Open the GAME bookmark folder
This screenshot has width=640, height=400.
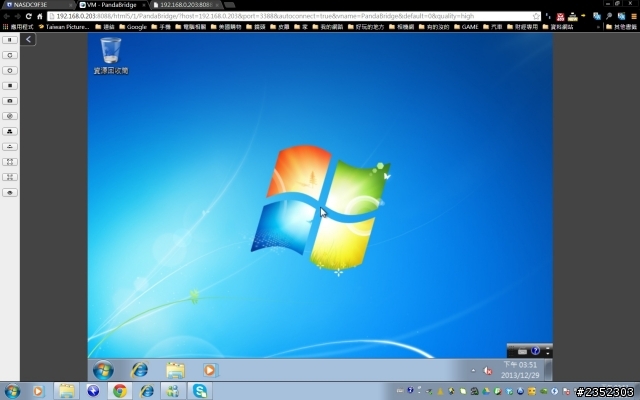click(x=466, y=27)
